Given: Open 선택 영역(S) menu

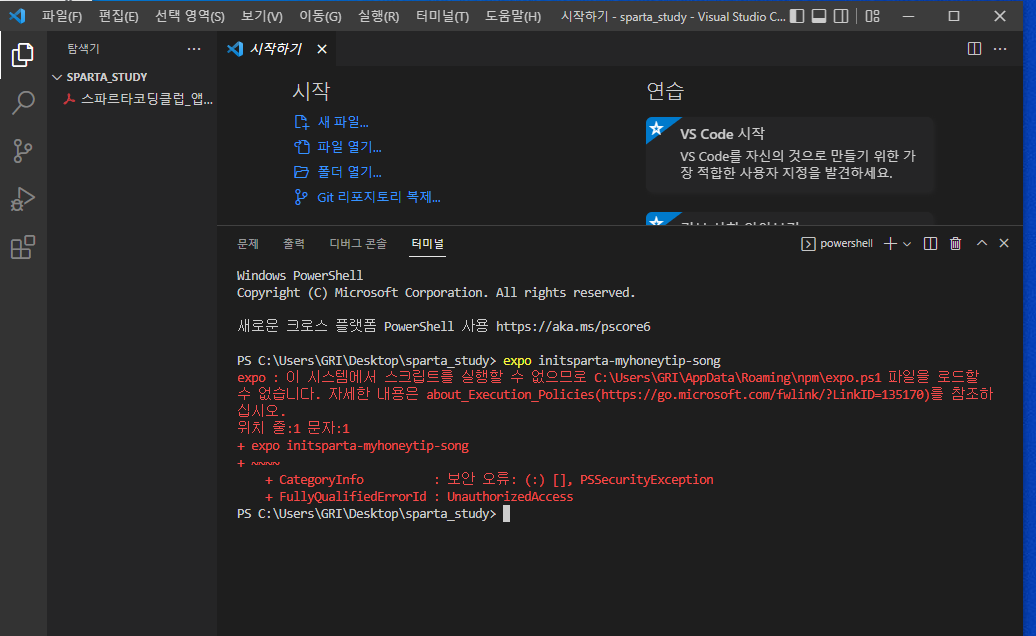Looking at the screenshot, I should click(x=190, y=17).
